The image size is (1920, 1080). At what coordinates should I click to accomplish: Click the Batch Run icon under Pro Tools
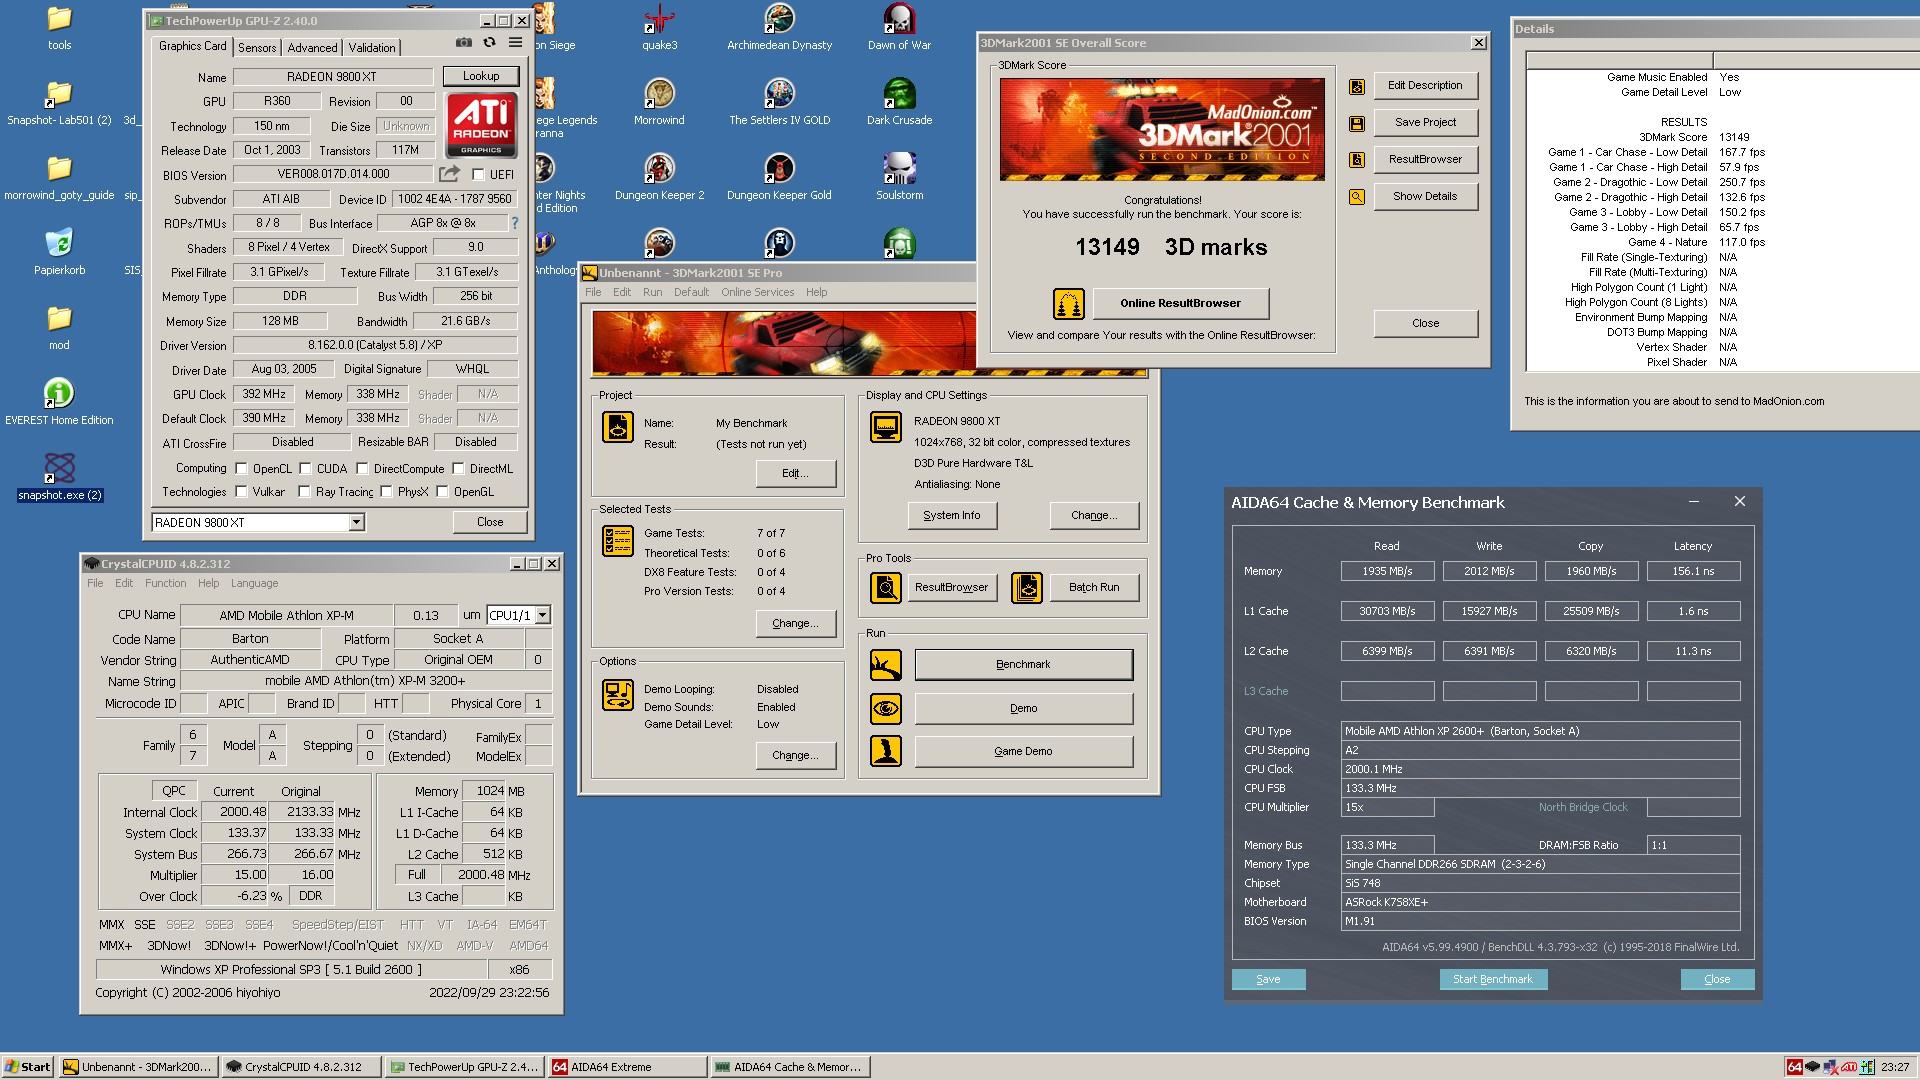[1027, 588]
